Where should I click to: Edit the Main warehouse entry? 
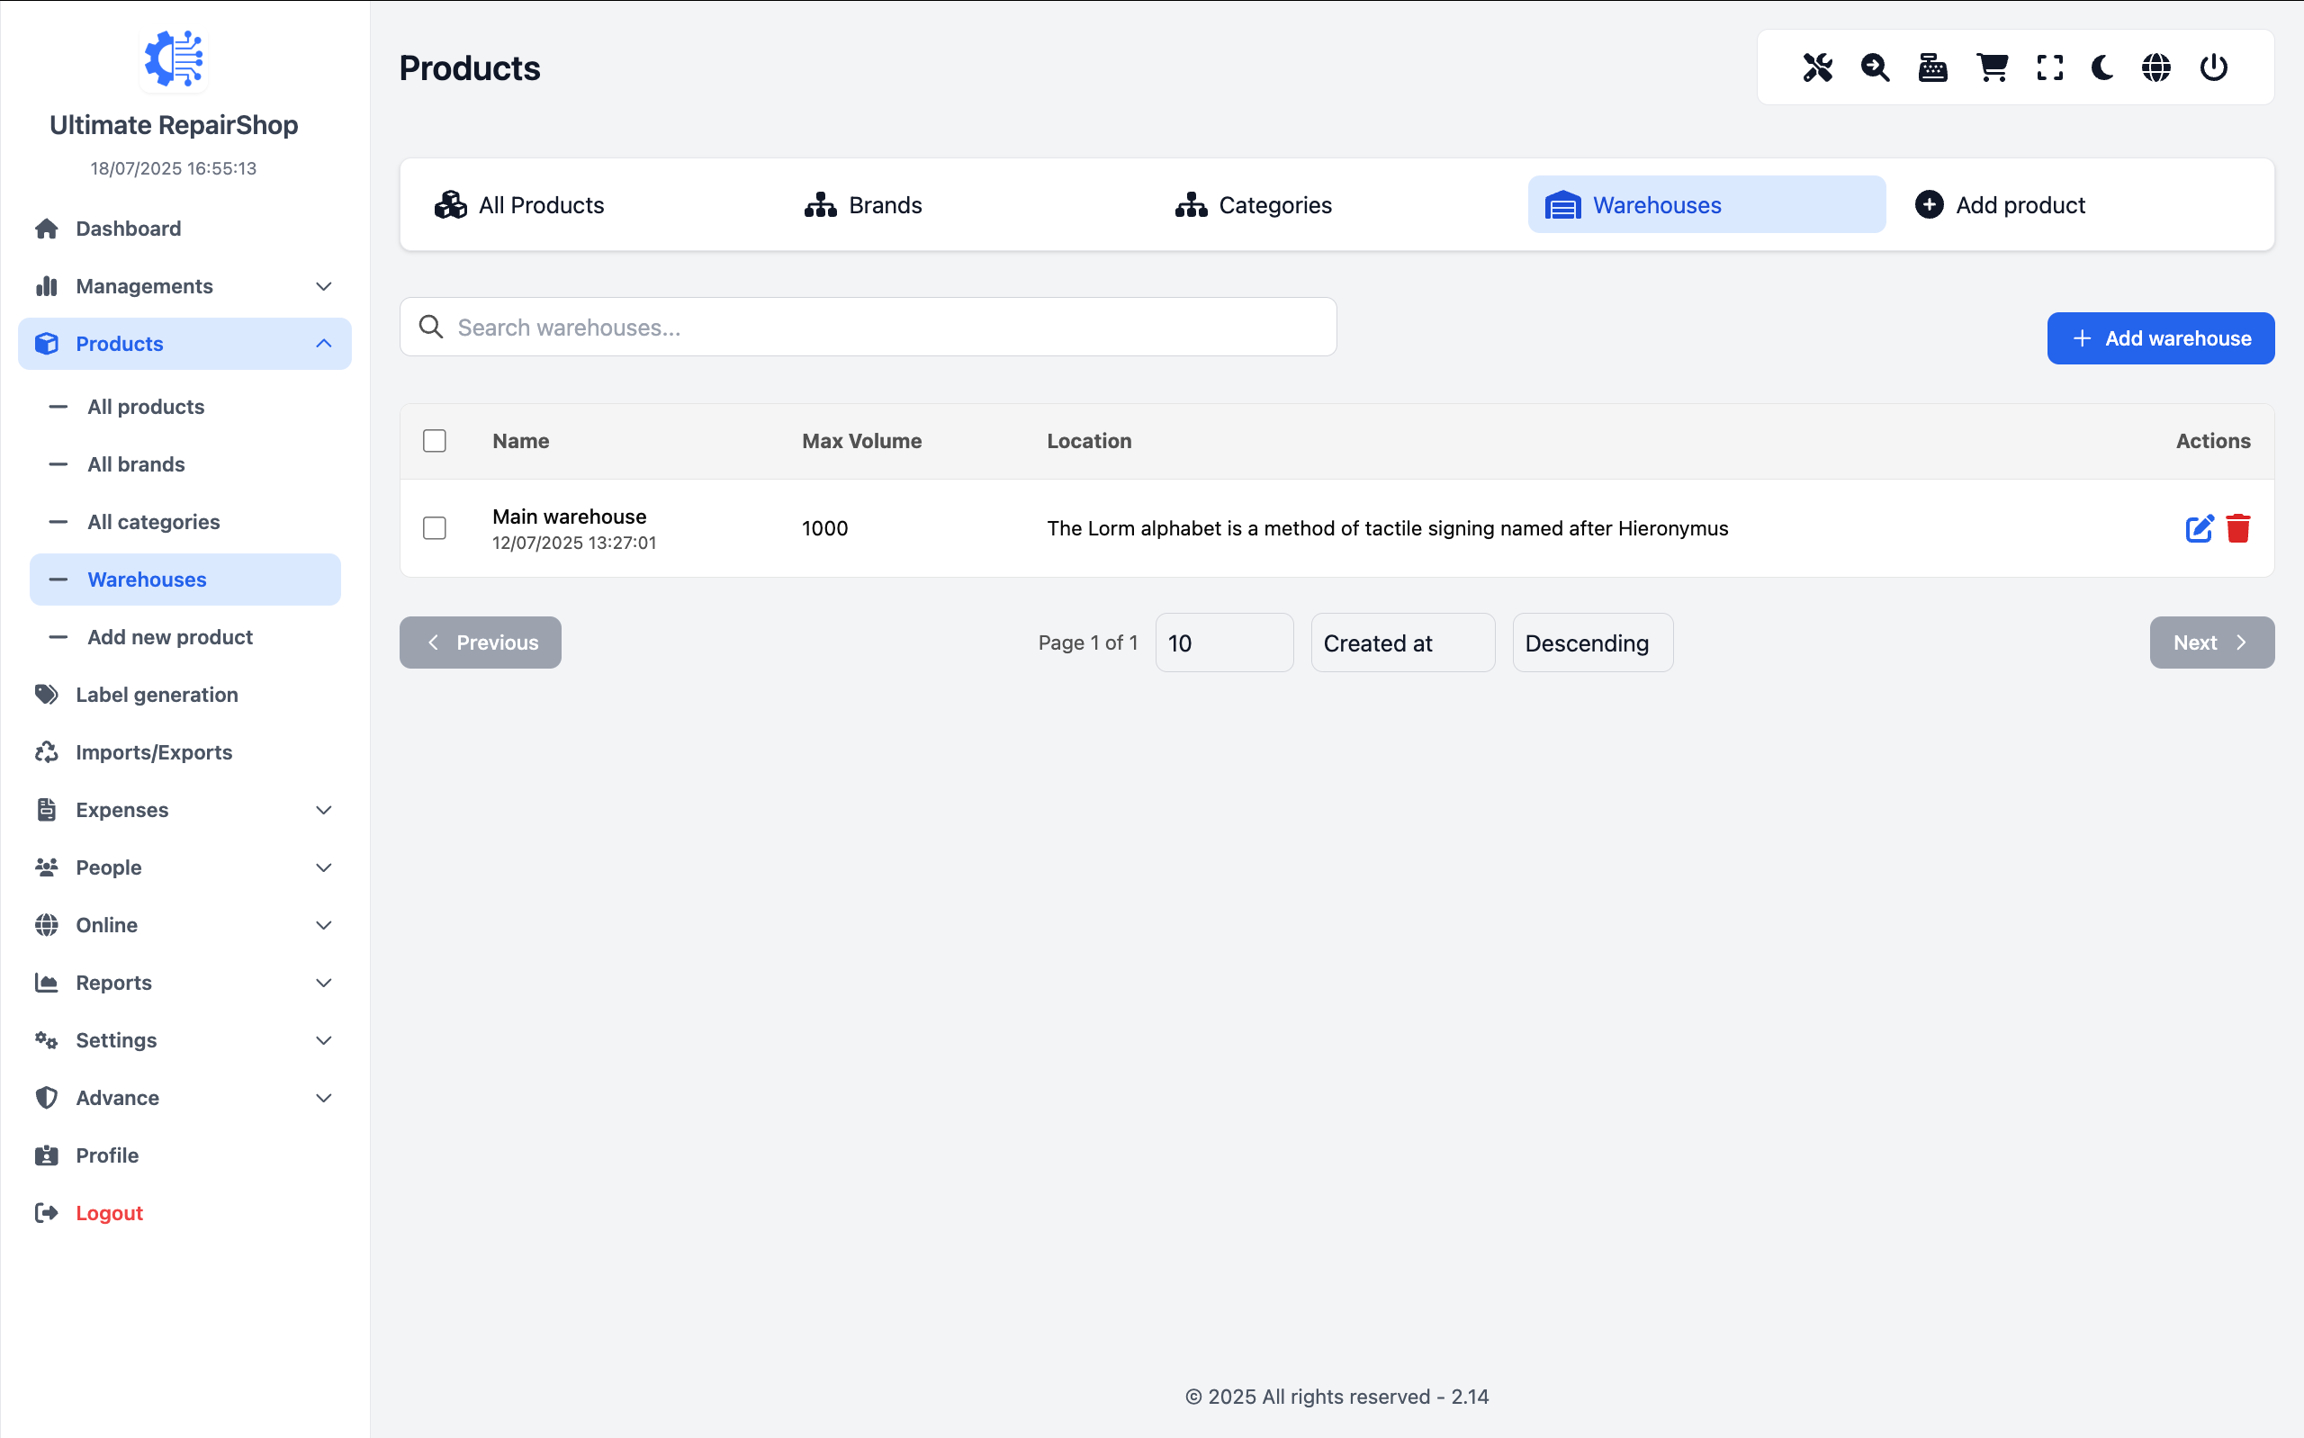click(x=2198, y=528)
